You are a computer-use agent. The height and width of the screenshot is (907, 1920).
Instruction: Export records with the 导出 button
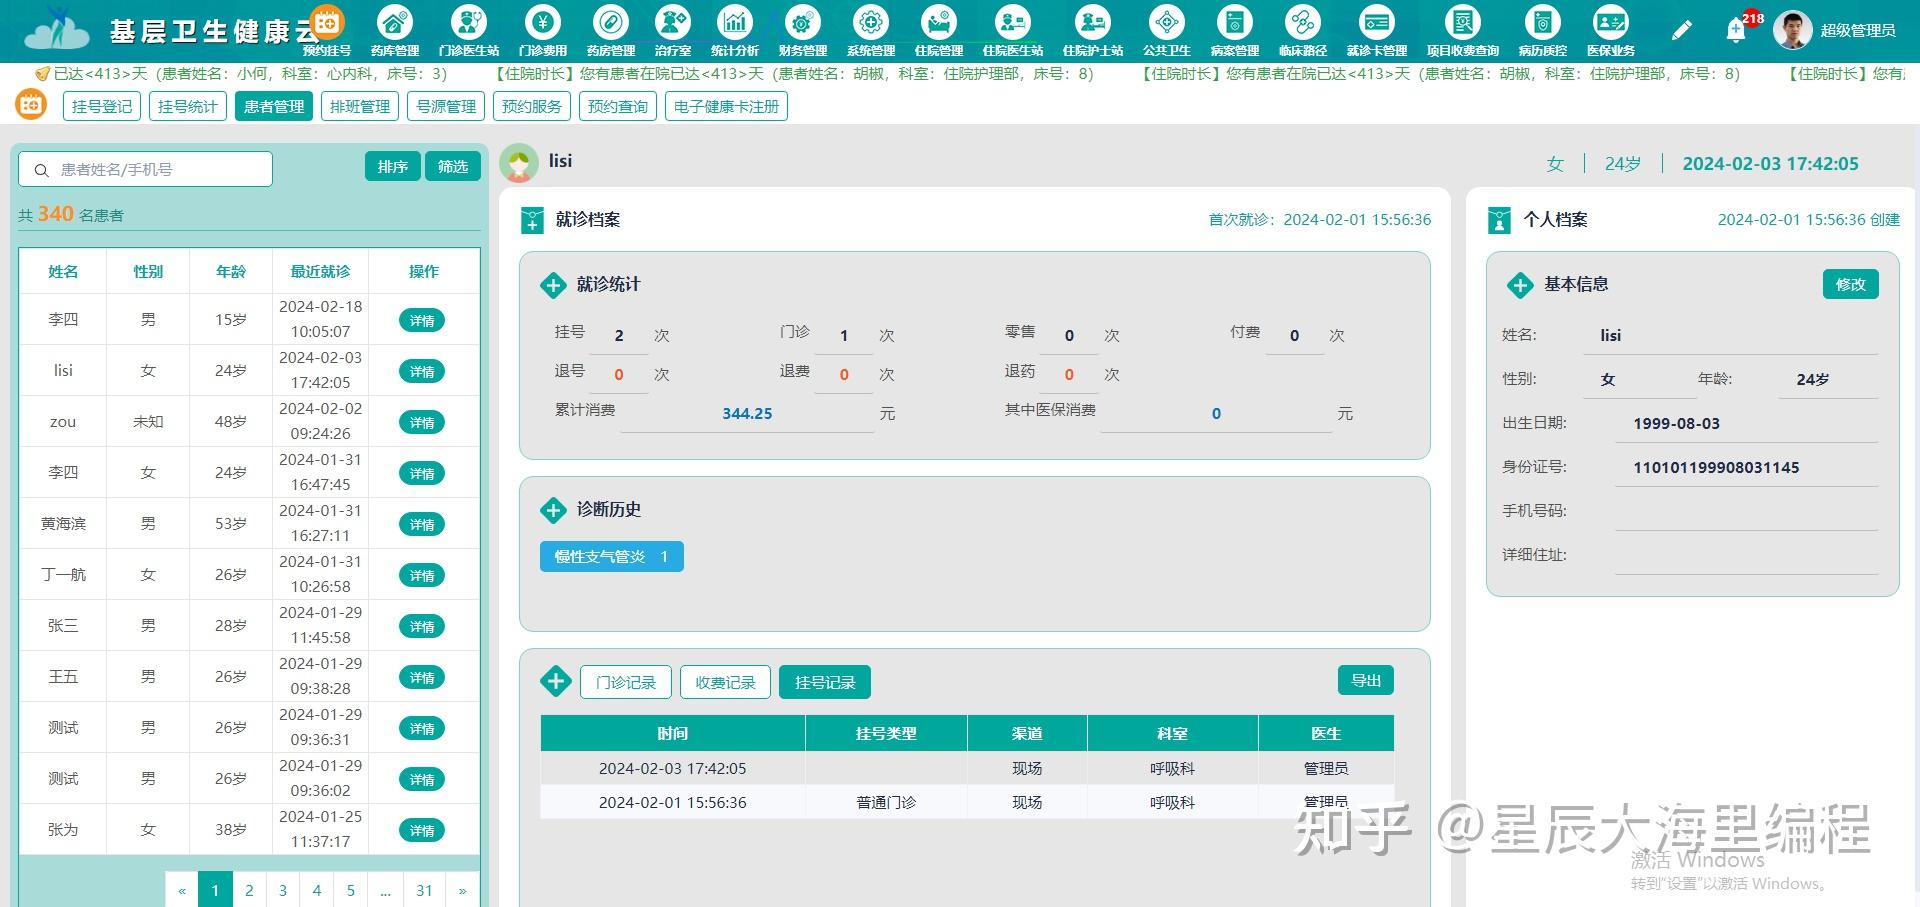click(1364, 680)
